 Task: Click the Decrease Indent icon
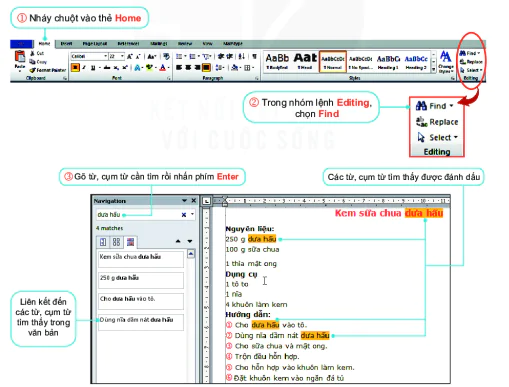coord(220,56)
